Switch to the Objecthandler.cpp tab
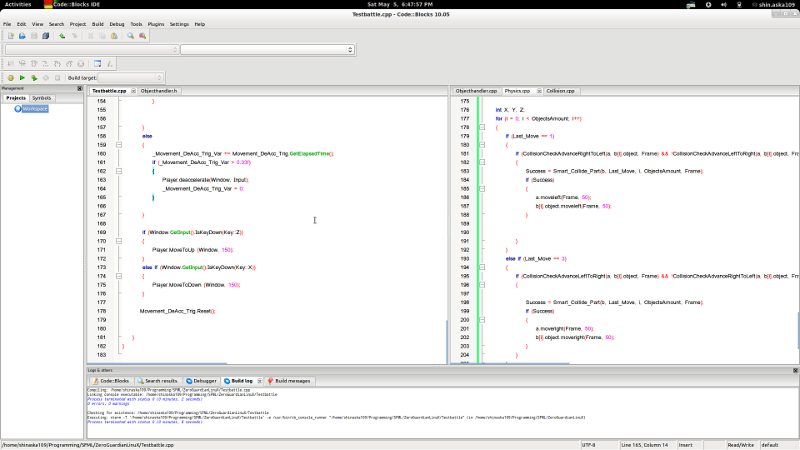800x450 pixels. [x=476, y=91]
